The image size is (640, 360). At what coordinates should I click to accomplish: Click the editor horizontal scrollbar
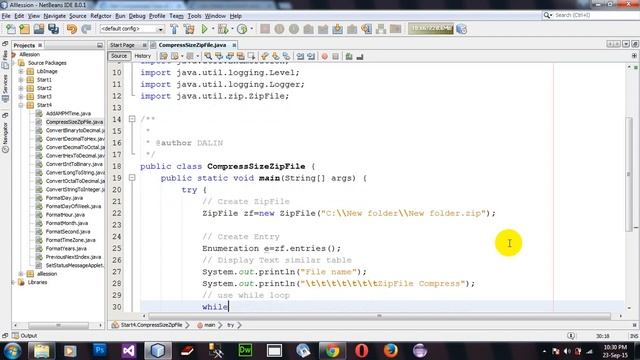[x=380, y=316]
